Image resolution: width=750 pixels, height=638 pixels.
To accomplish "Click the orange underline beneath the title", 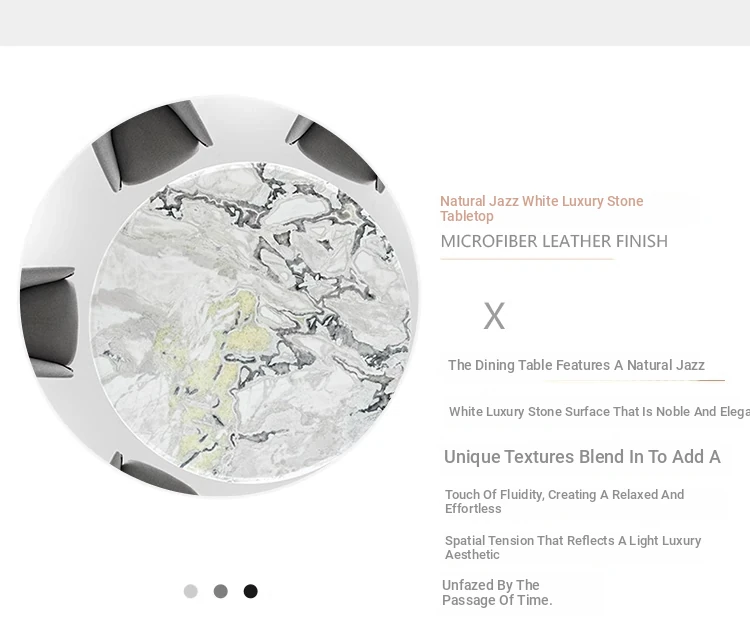I will tap(527, 259).
